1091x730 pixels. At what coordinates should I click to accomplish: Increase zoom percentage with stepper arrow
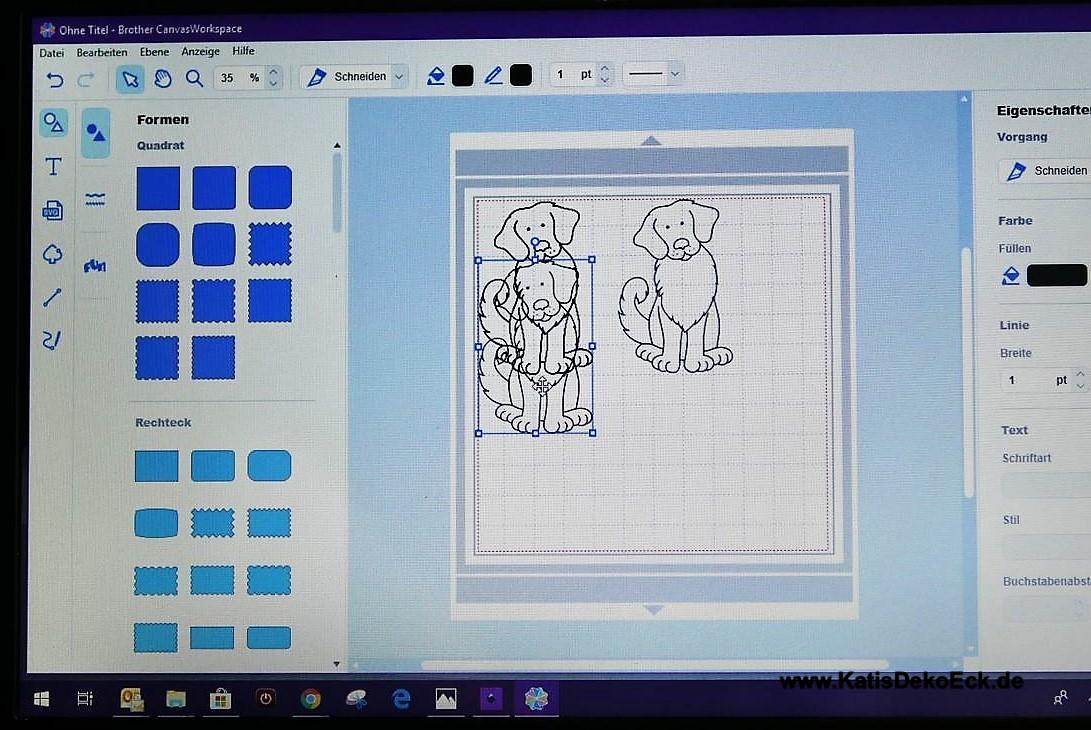coord(274,71)
